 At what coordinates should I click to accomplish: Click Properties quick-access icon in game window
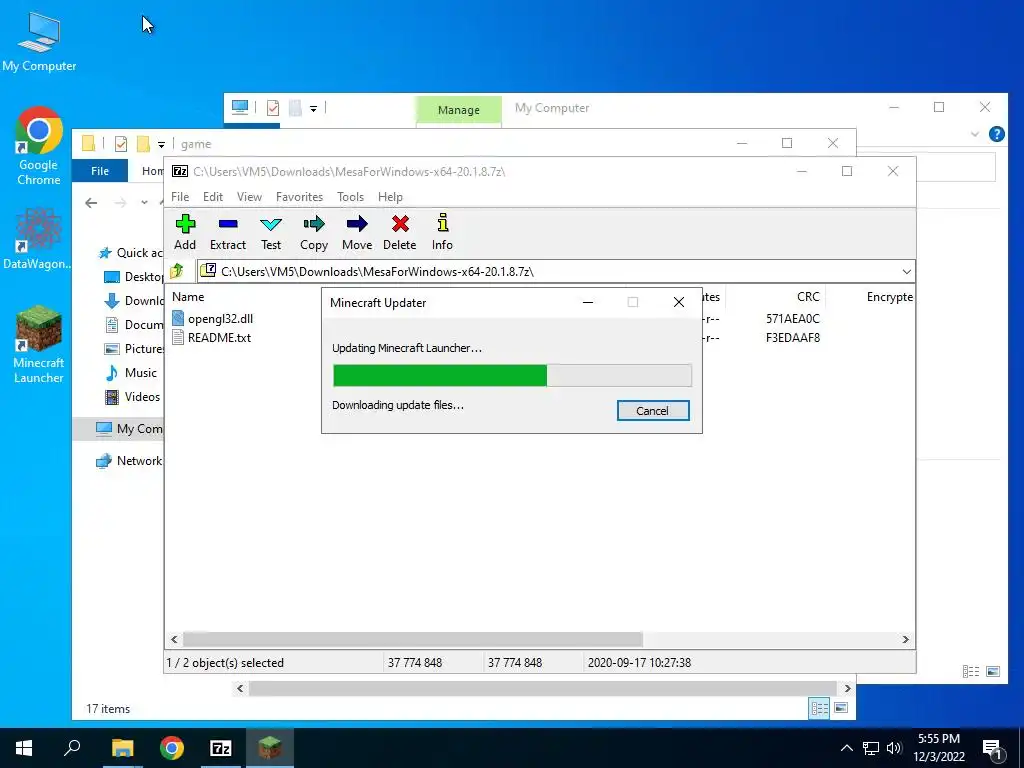[x=121, y=144]
